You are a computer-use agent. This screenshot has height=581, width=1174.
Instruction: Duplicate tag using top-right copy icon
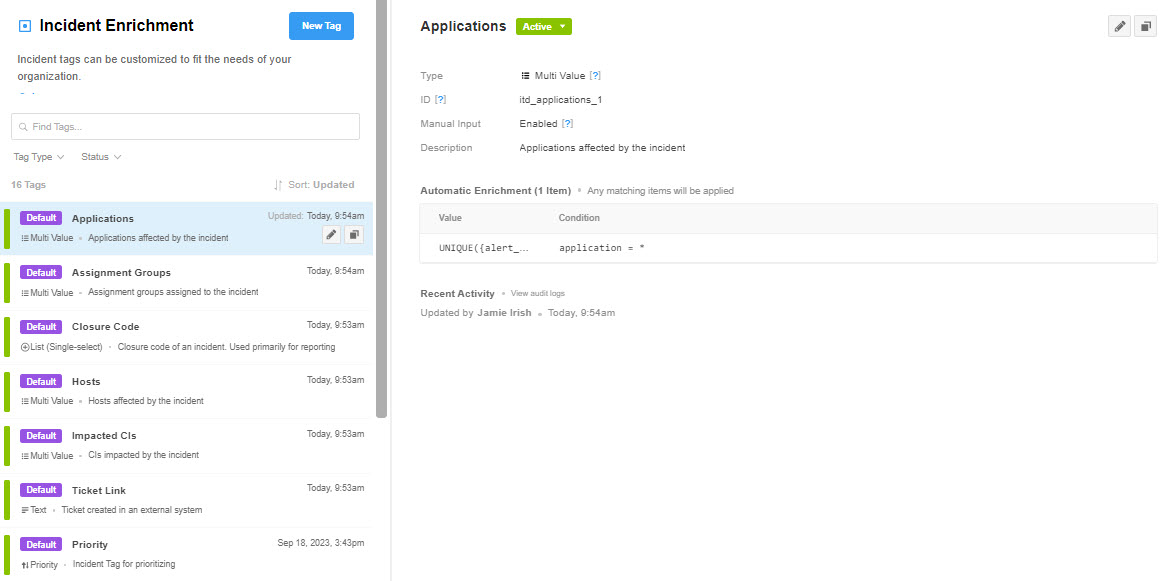pyautogui.click(x=1145, y=27)
